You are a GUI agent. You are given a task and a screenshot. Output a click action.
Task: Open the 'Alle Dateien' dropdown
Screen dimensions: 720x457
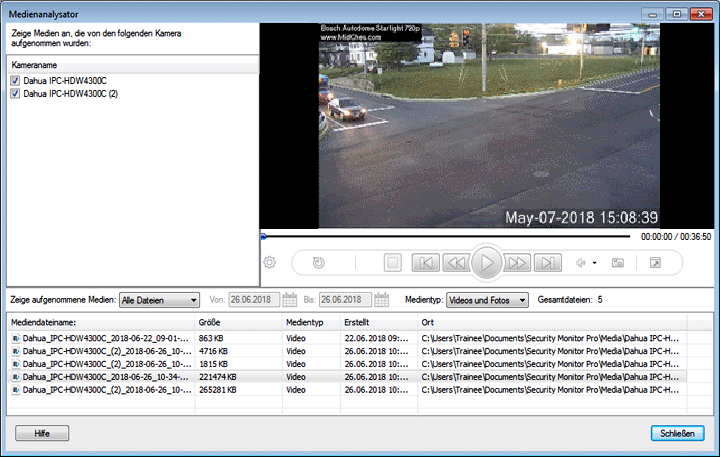159,299
